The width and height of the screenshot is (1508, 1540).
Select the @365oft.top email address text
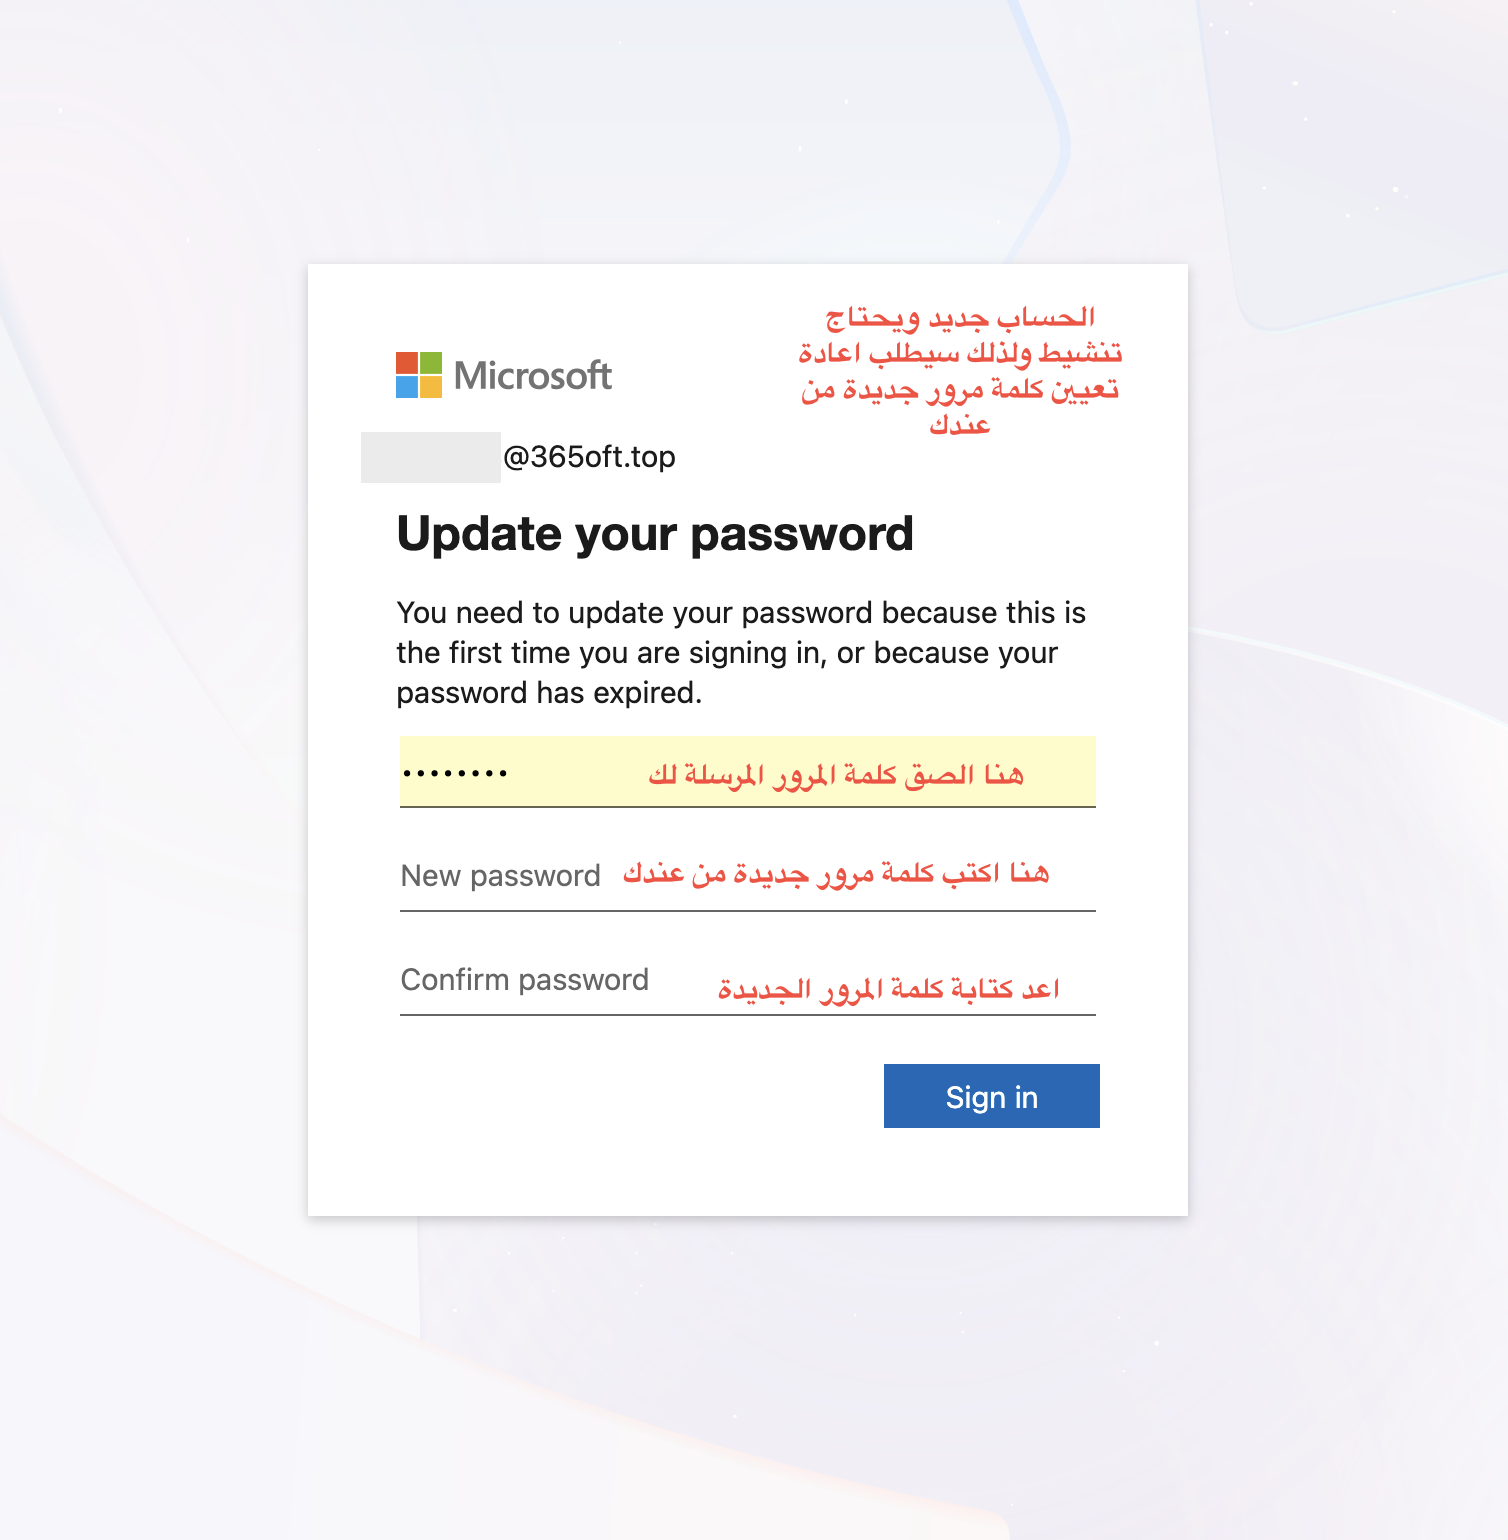[589, 457]
